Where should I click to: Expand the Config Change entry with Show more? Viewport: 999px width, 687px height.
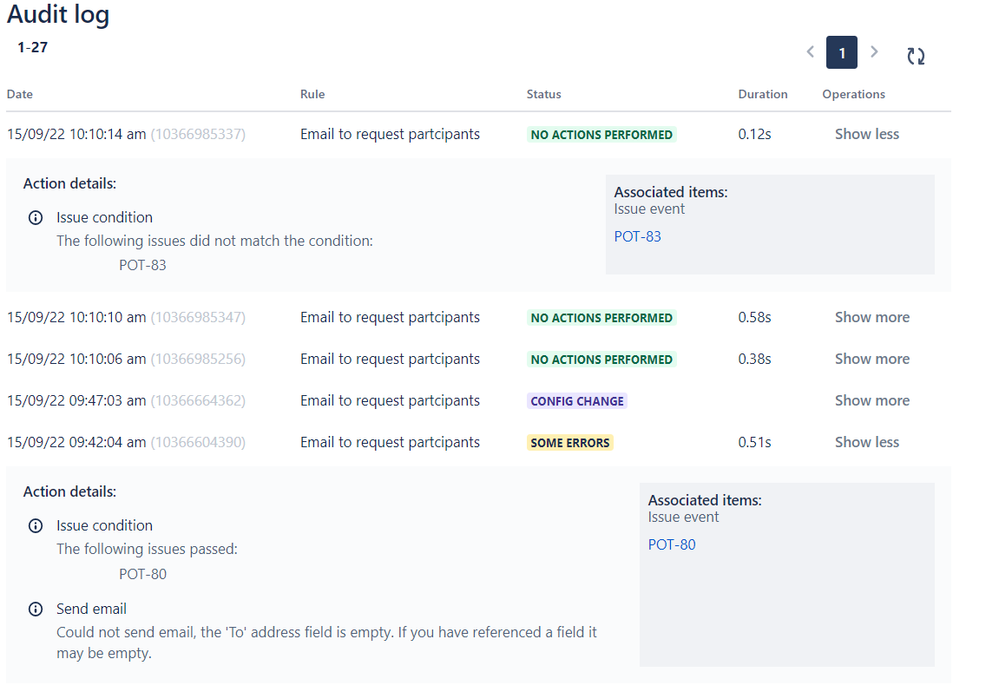[872, 400]
